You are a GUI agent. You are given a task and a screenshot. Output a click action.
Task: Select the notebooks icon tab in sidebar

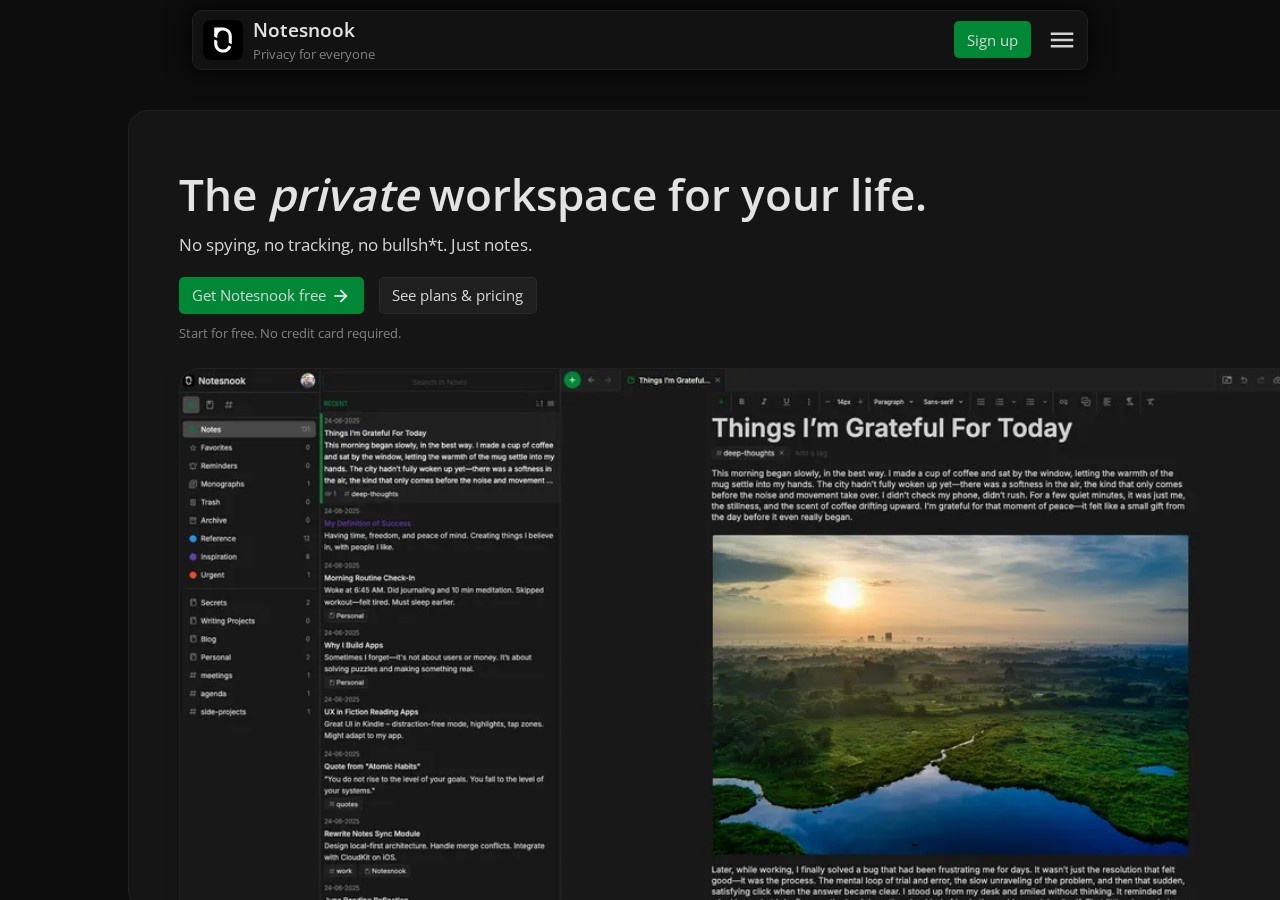[210, 405]
